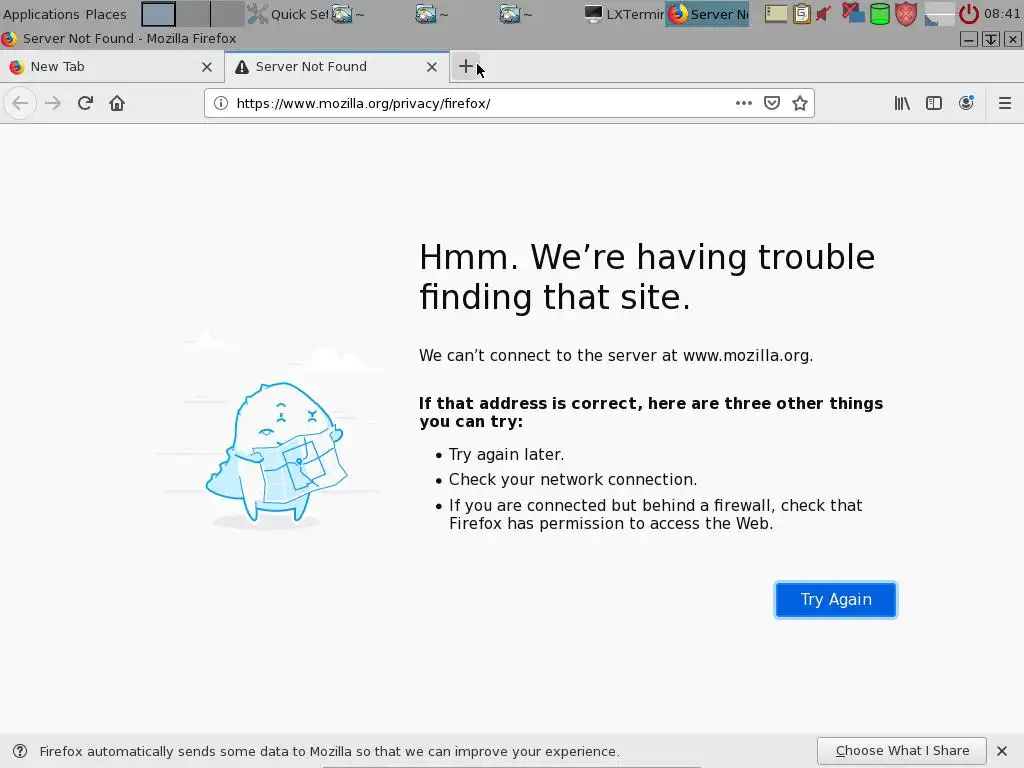Click the red power shutdown icon

(968, 14)
